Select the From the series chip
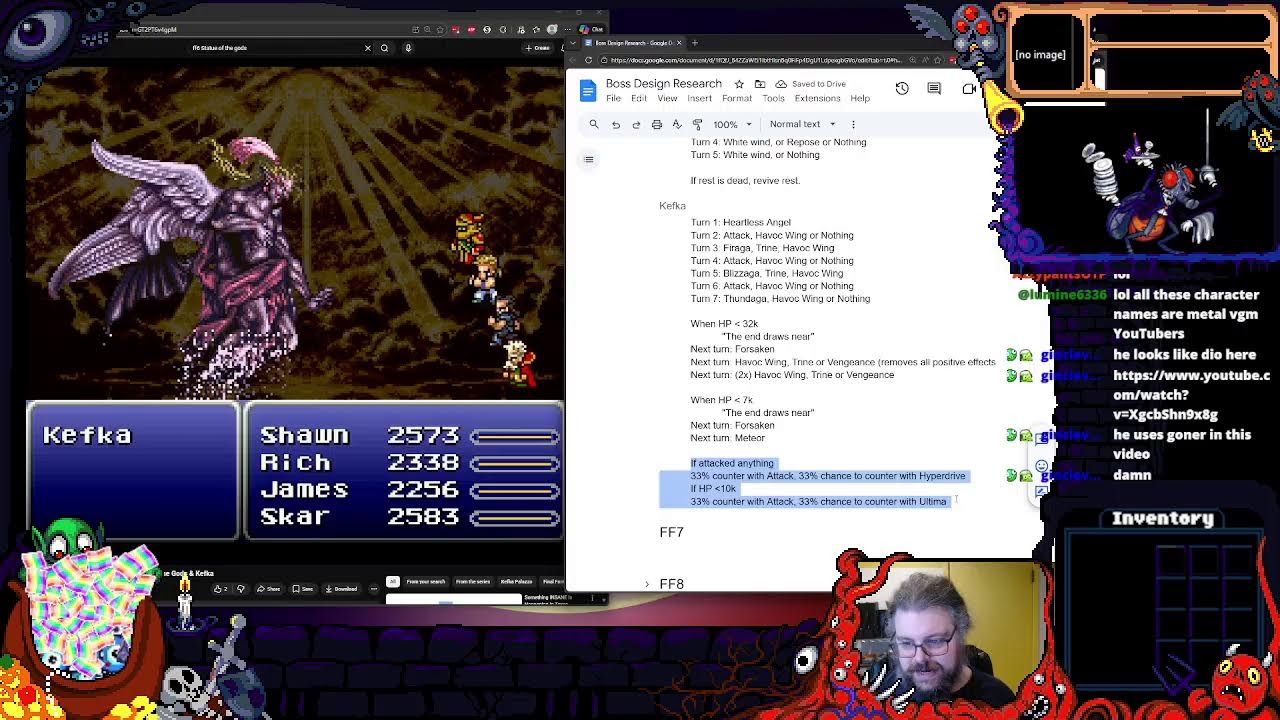1280x720 pixels. click(473, 581)
